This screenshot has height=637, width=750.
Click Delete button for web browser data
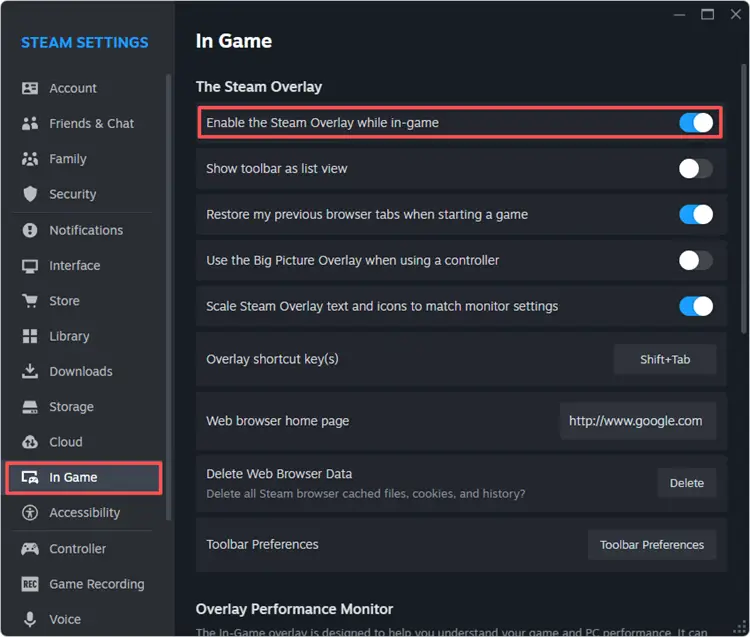pyautogui.click(x=686, y=483)
